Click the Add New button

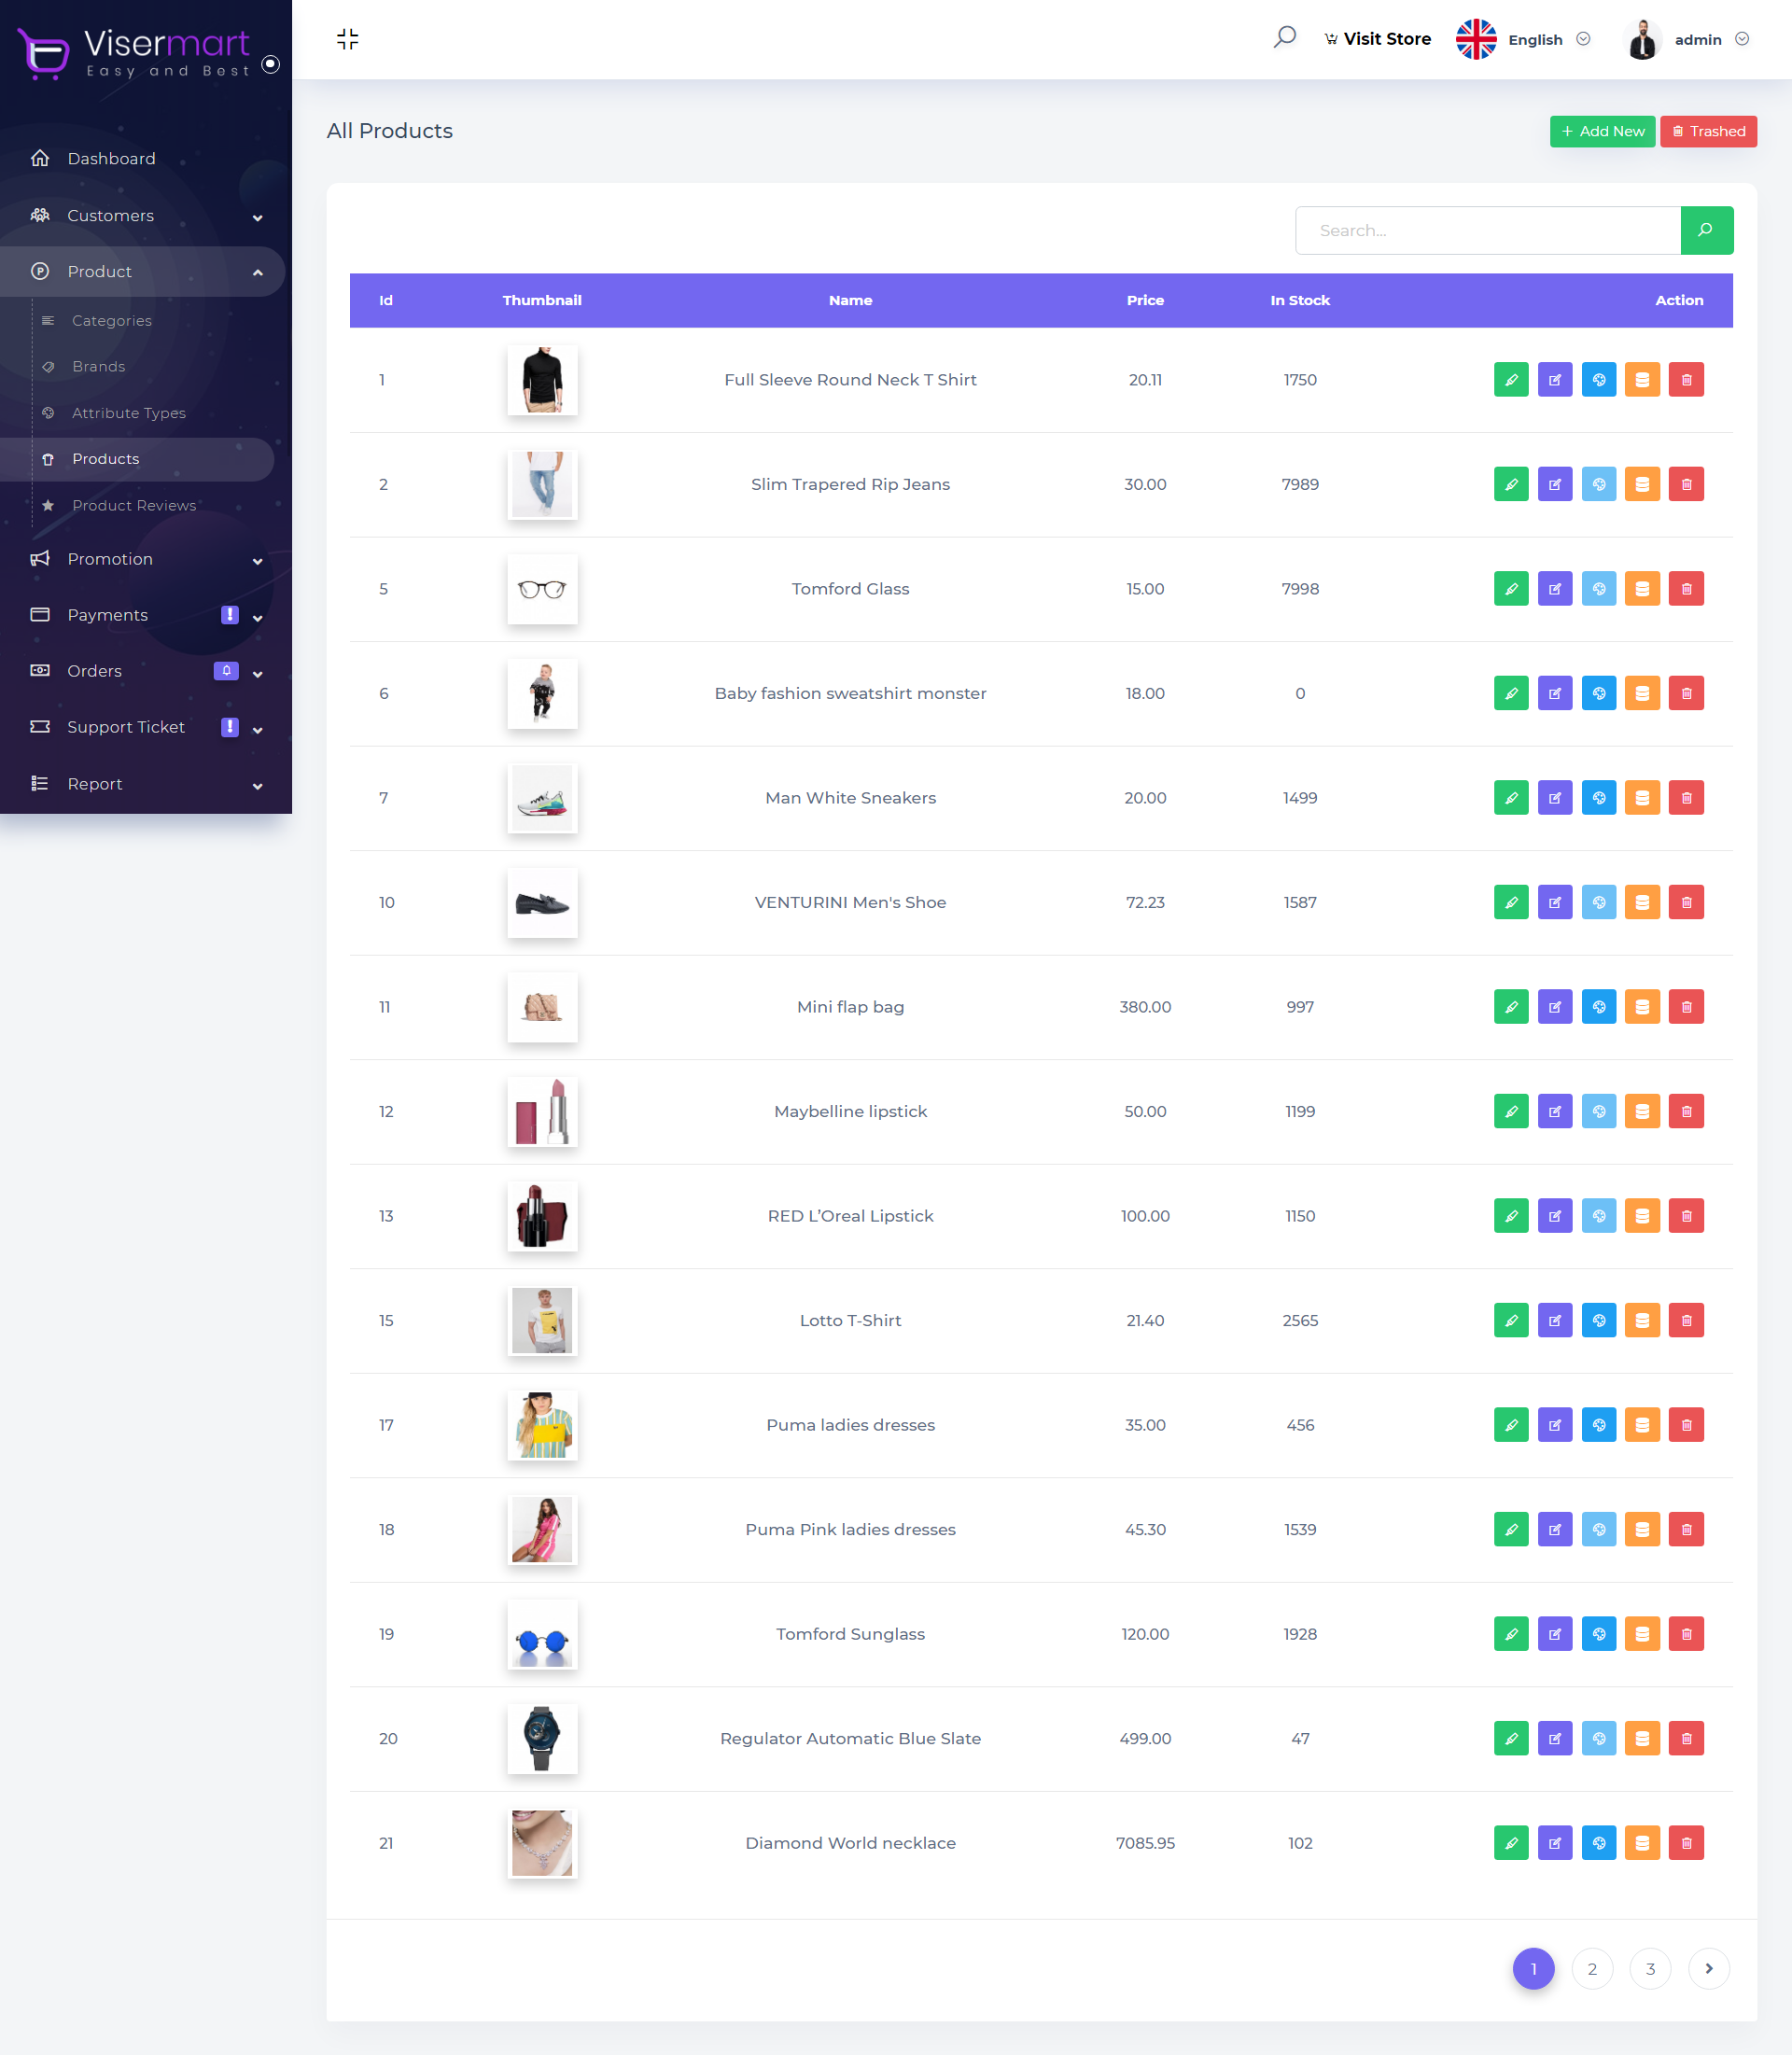coord(1602,131)
